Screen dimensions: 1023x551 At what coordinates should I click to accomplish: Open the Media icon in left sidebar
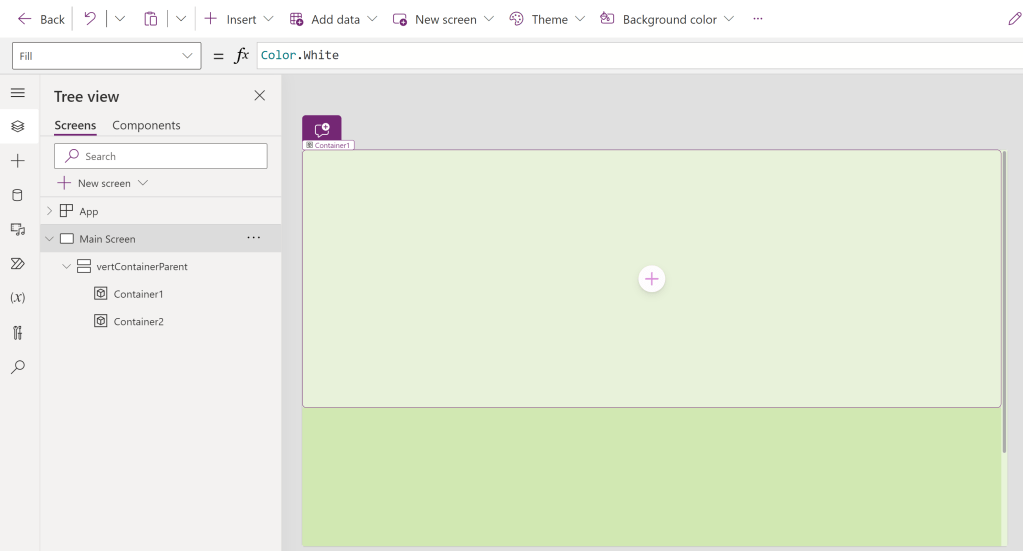click(17, 229)
